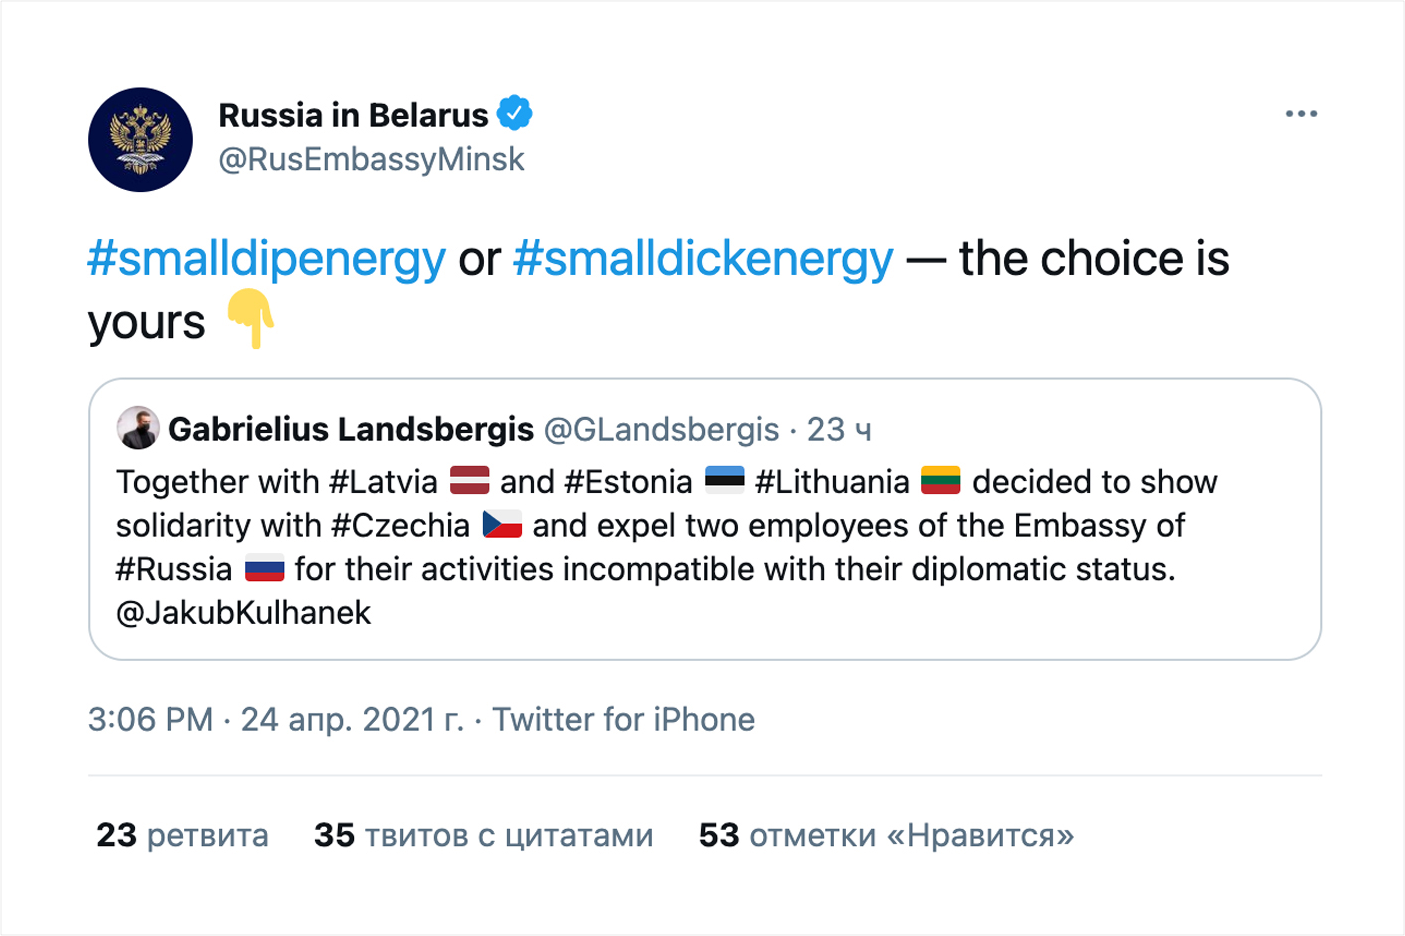
Task: Open the Gabrielius Landsbergis name in quote
Action: point(351,429)
